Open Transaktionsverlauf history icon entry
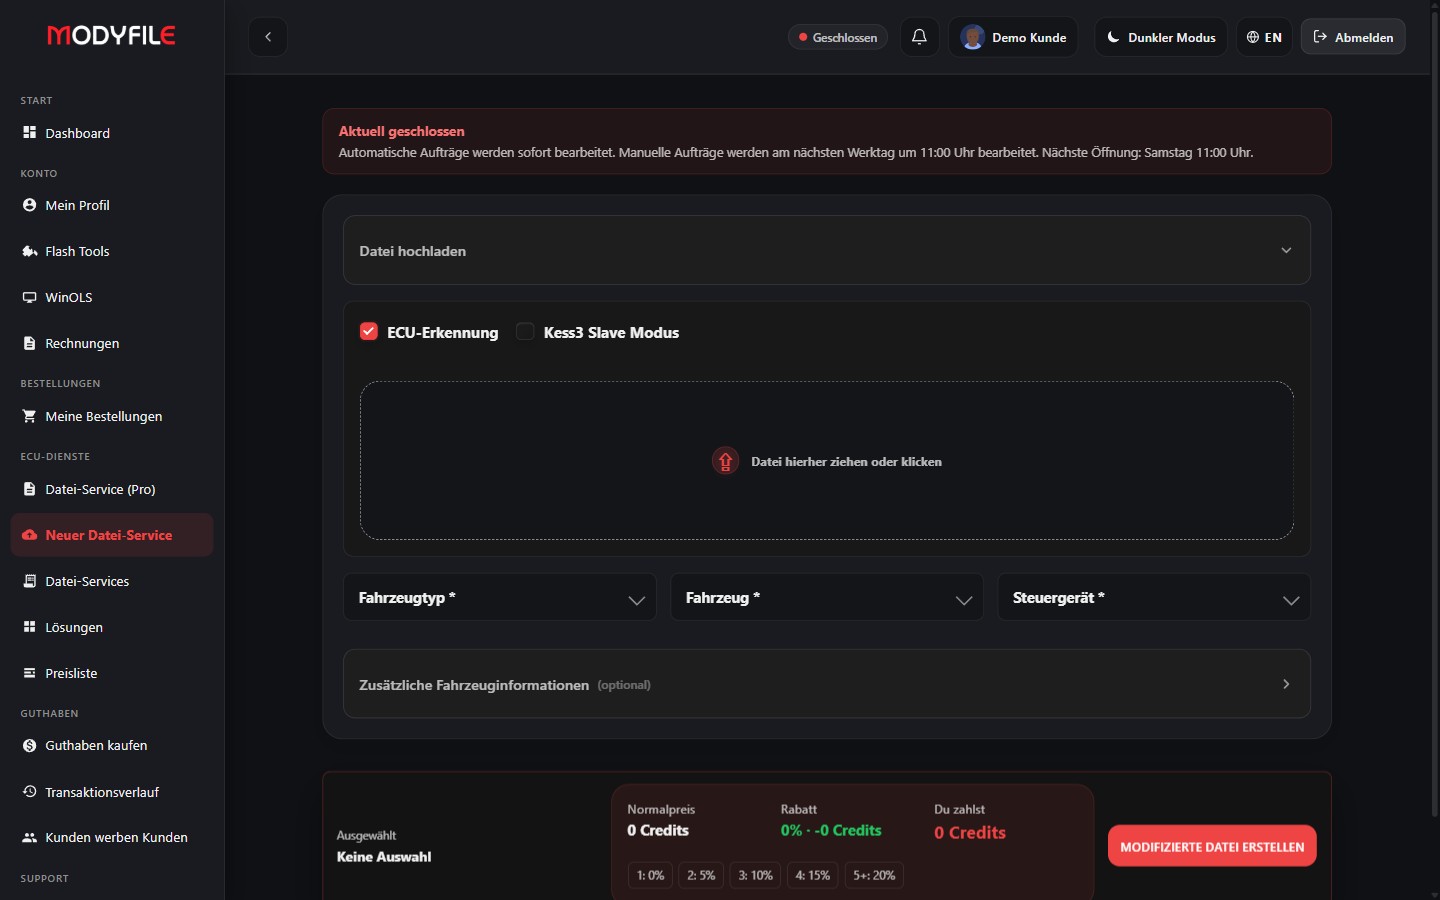 29,791
